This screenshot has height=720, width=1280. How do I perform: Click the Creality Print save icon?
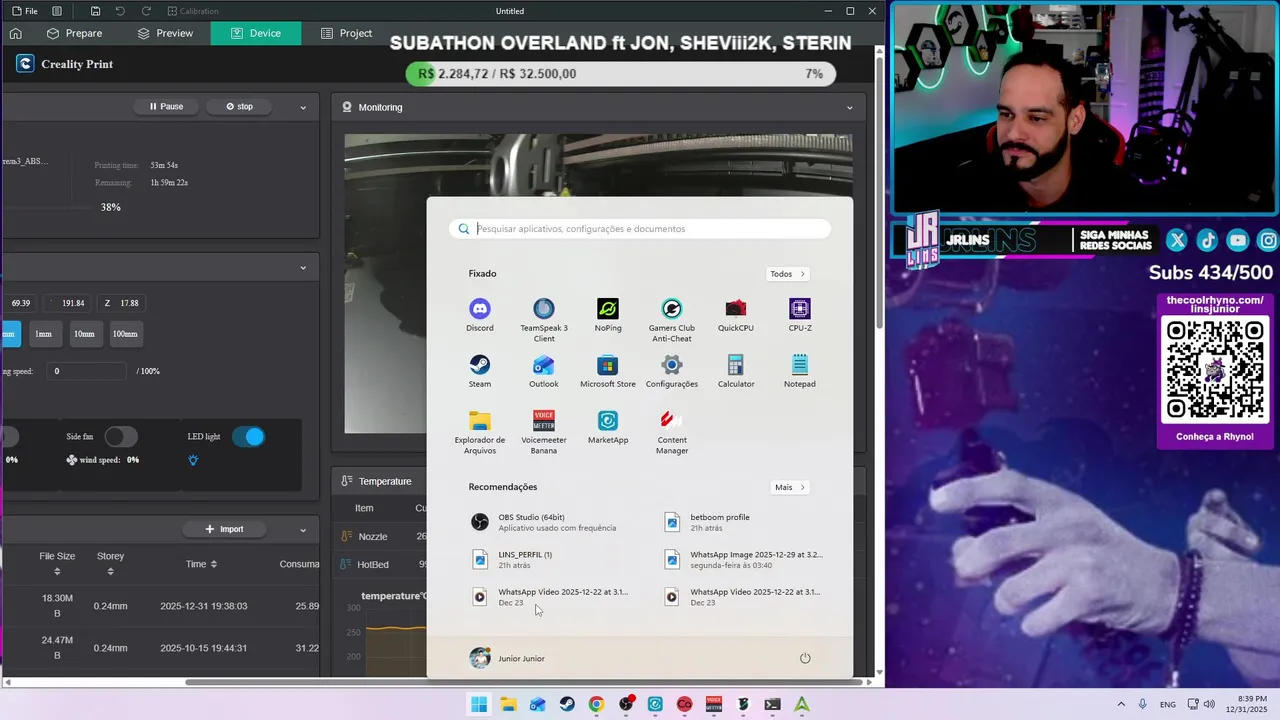tap(95, 11)
